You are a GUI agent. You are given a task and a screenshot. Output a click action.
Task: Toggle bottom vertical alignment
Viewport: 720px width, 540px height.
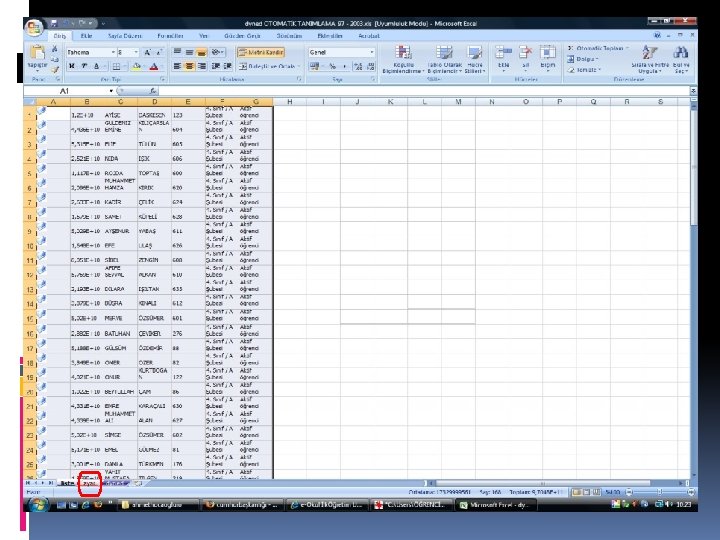201,52
